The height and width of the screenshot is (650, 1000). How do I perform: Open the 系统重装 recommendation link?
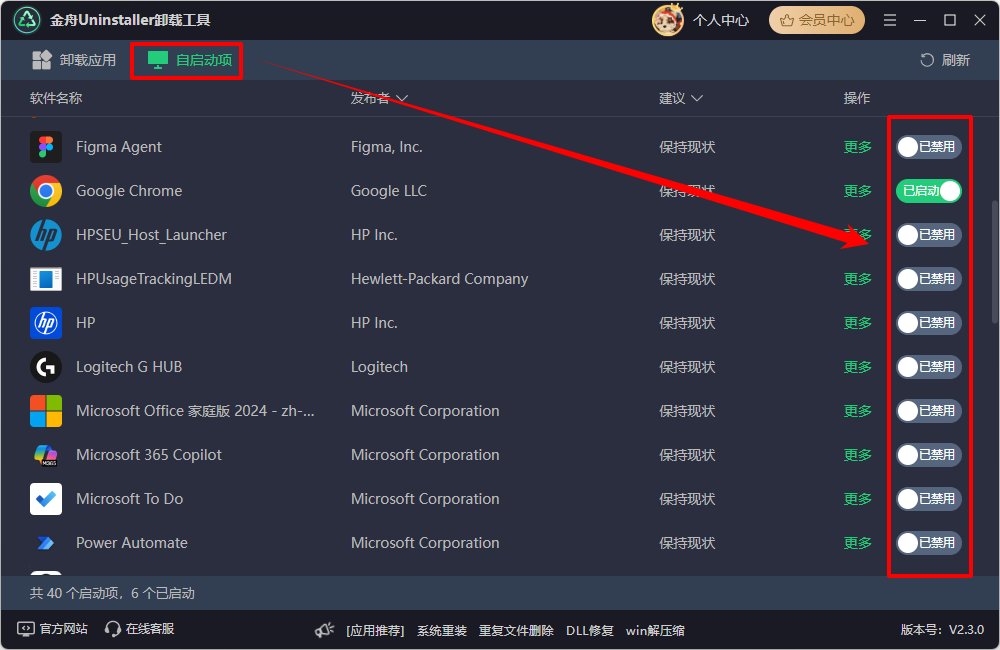(441, 631)
